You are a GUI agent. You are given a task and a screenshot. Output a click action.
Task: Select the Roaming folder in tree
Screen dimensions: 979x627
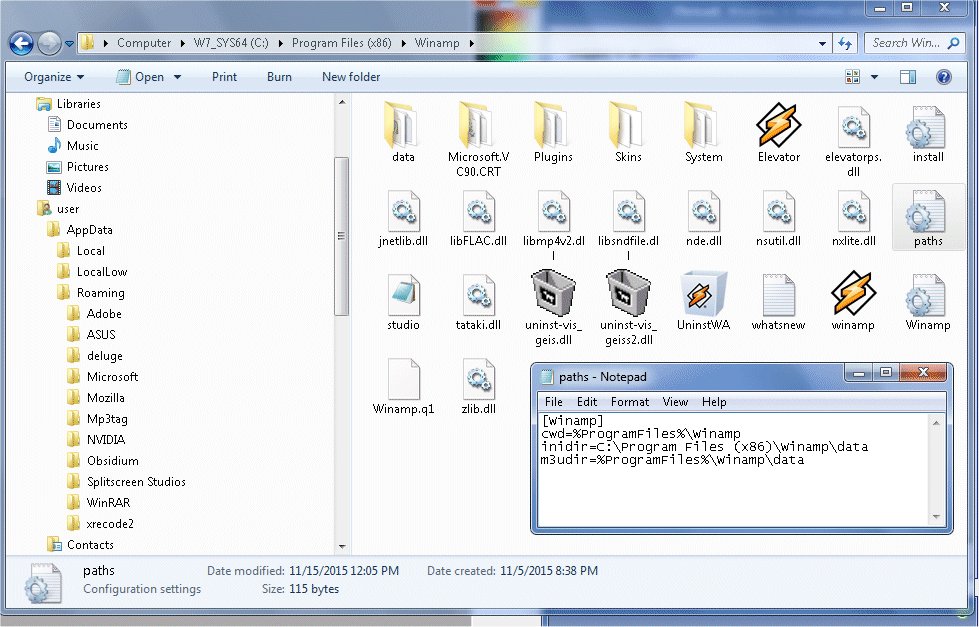click(x=91, y=292)
